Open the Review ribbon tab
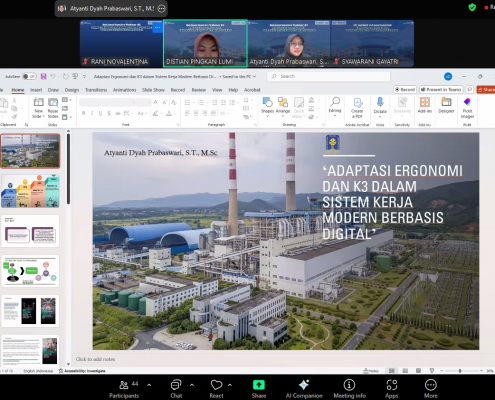Viewport: 495px width, 400px height. [199, 90]
